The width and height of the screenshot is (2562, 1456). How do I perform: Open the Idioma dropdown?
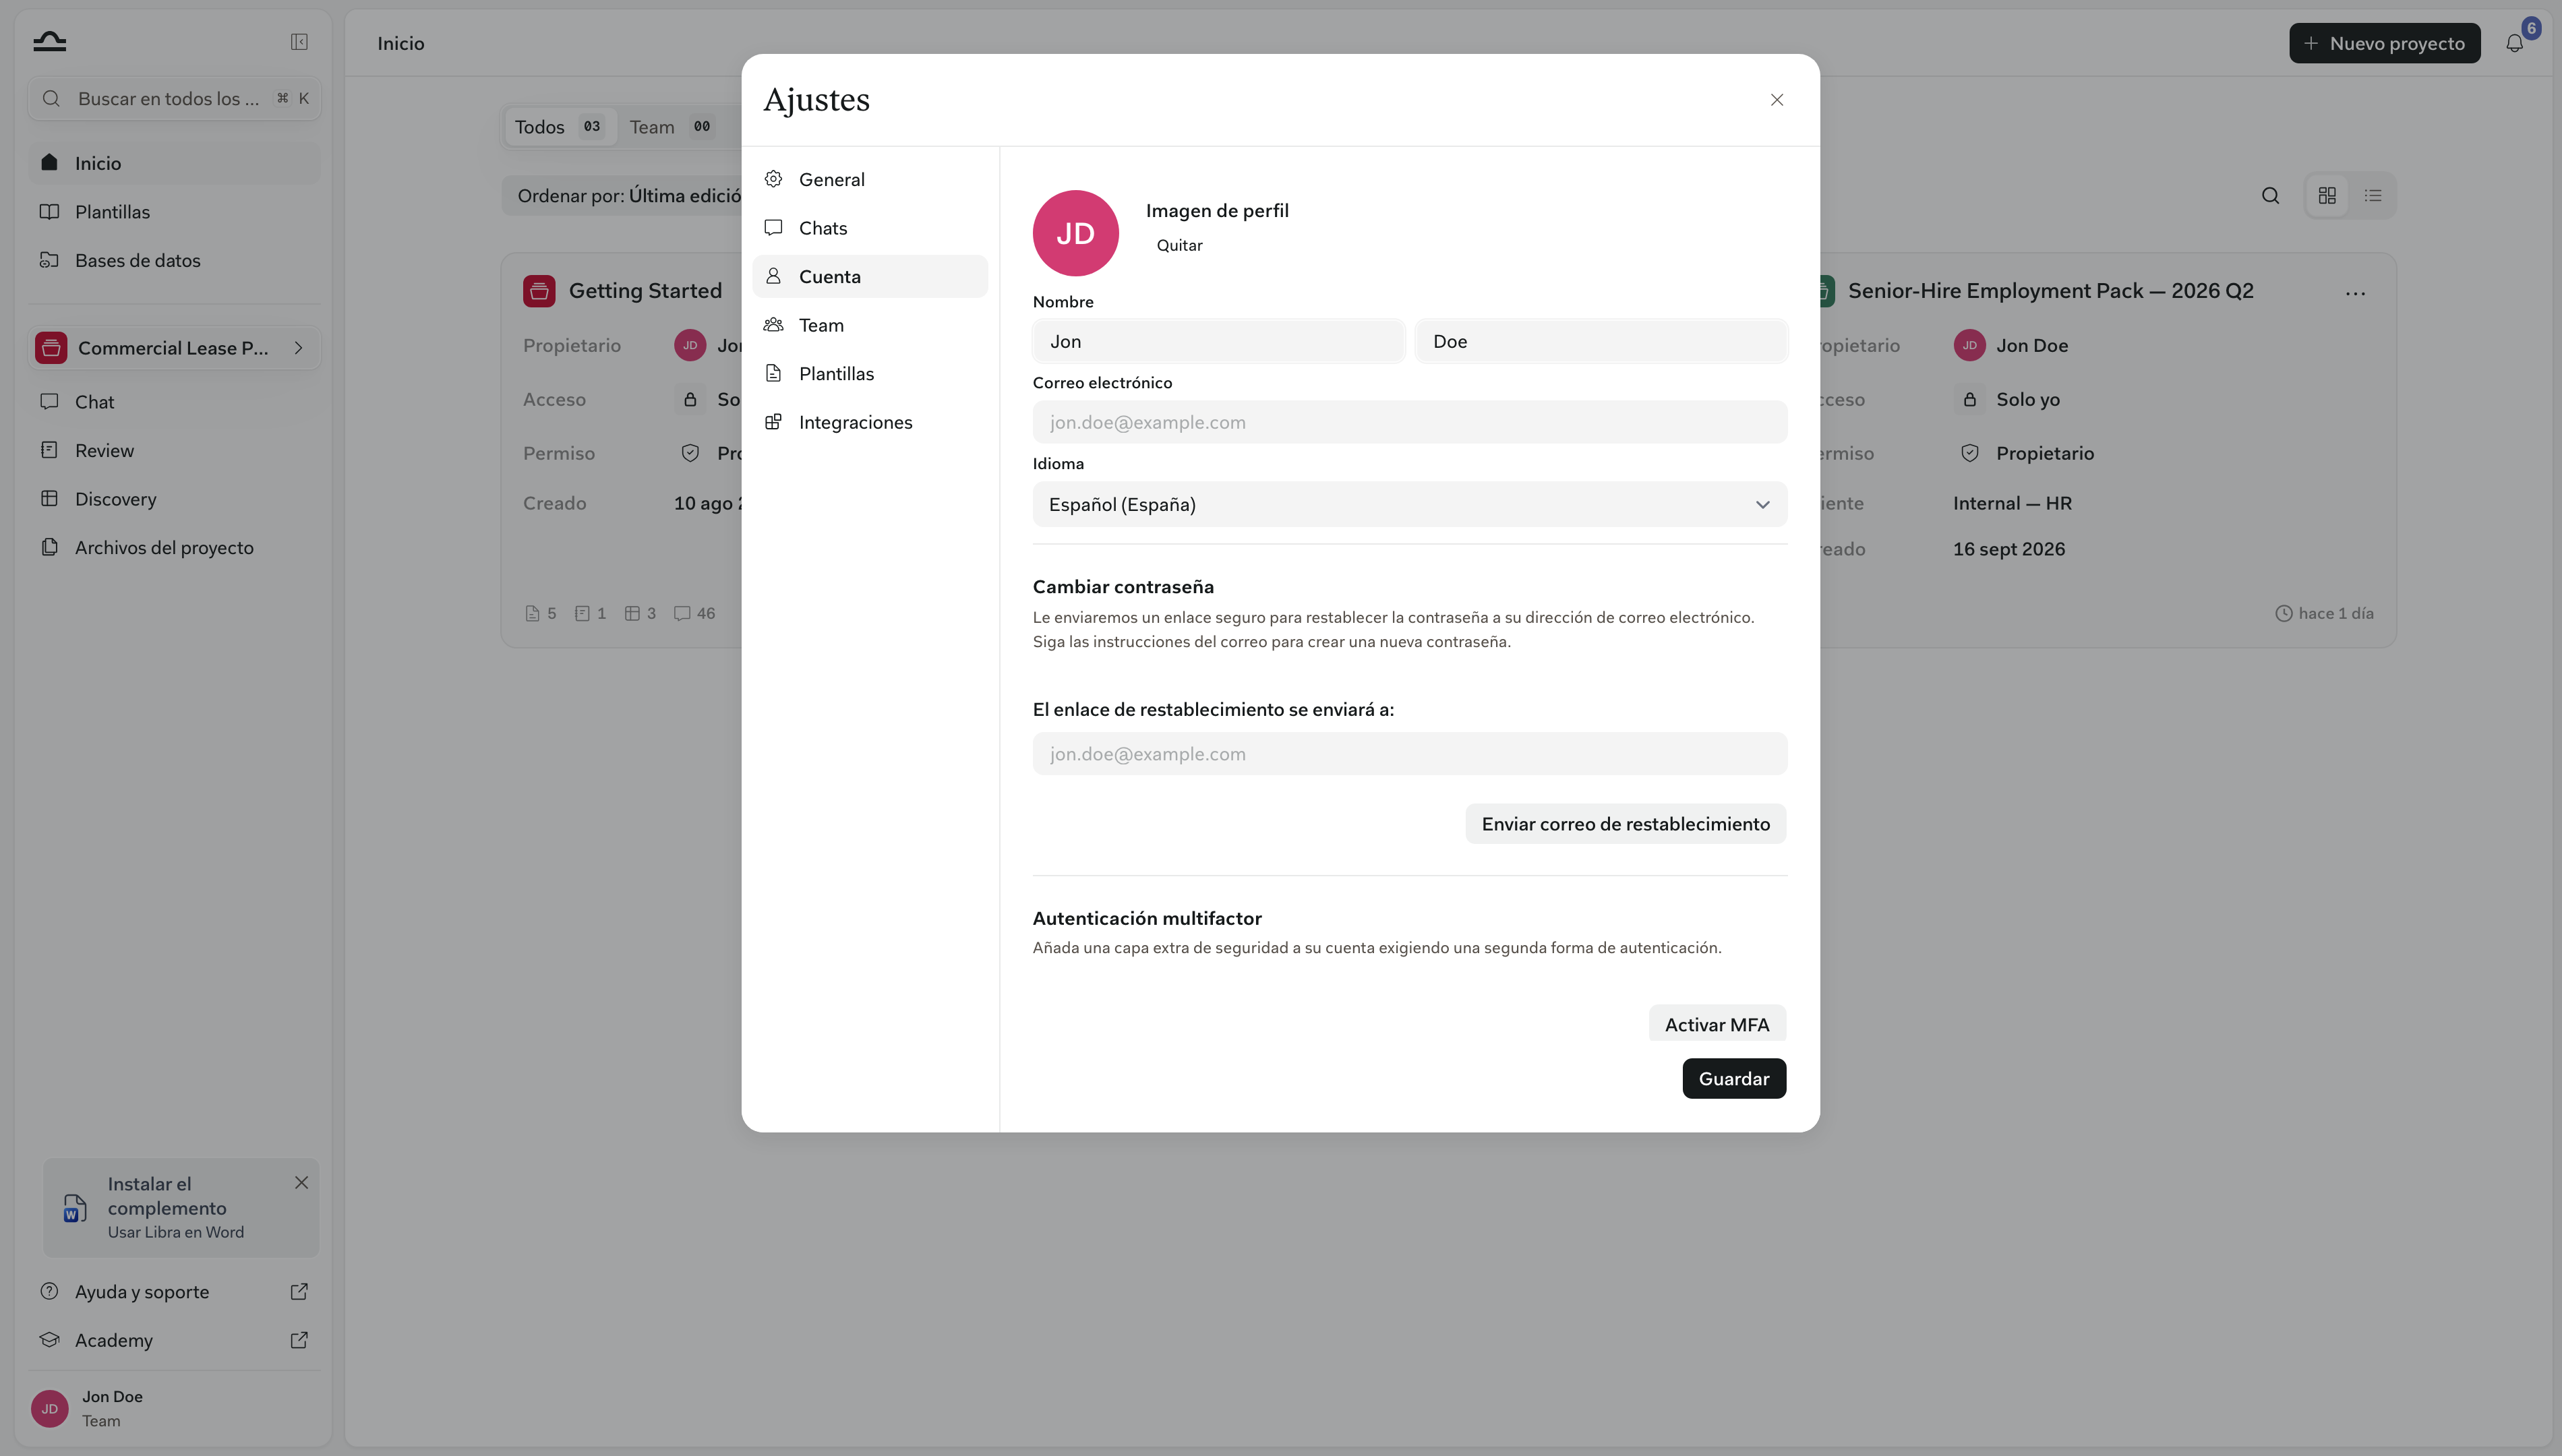(1410, 504)
